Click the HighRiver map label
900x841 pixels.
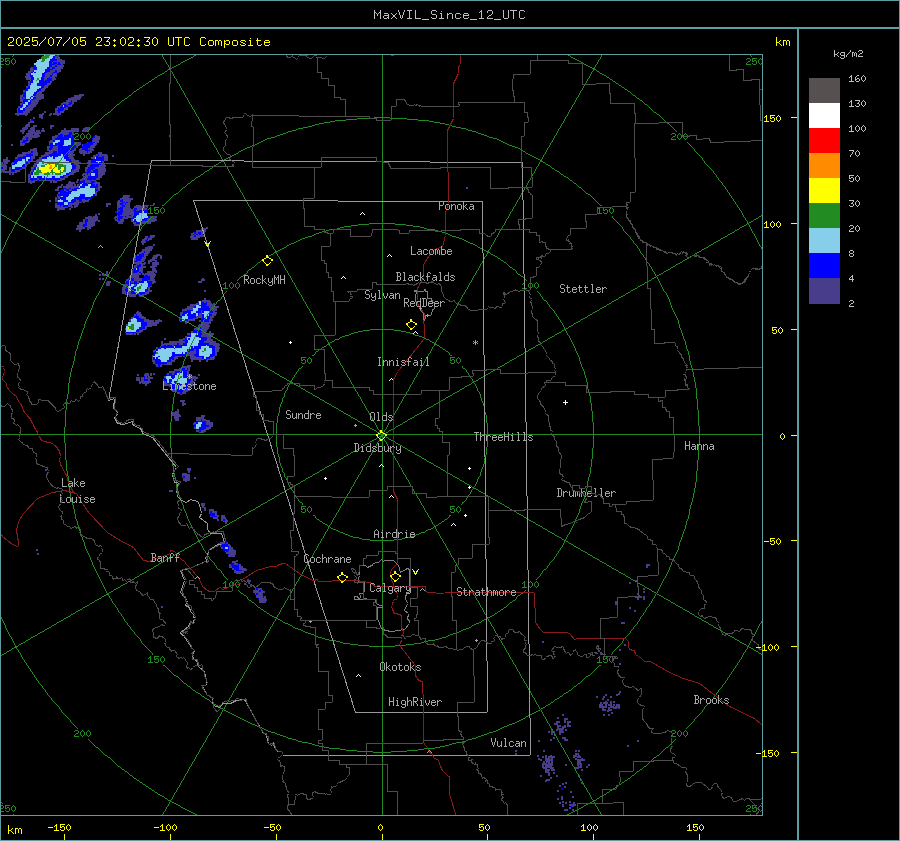(x=415, y=702)
